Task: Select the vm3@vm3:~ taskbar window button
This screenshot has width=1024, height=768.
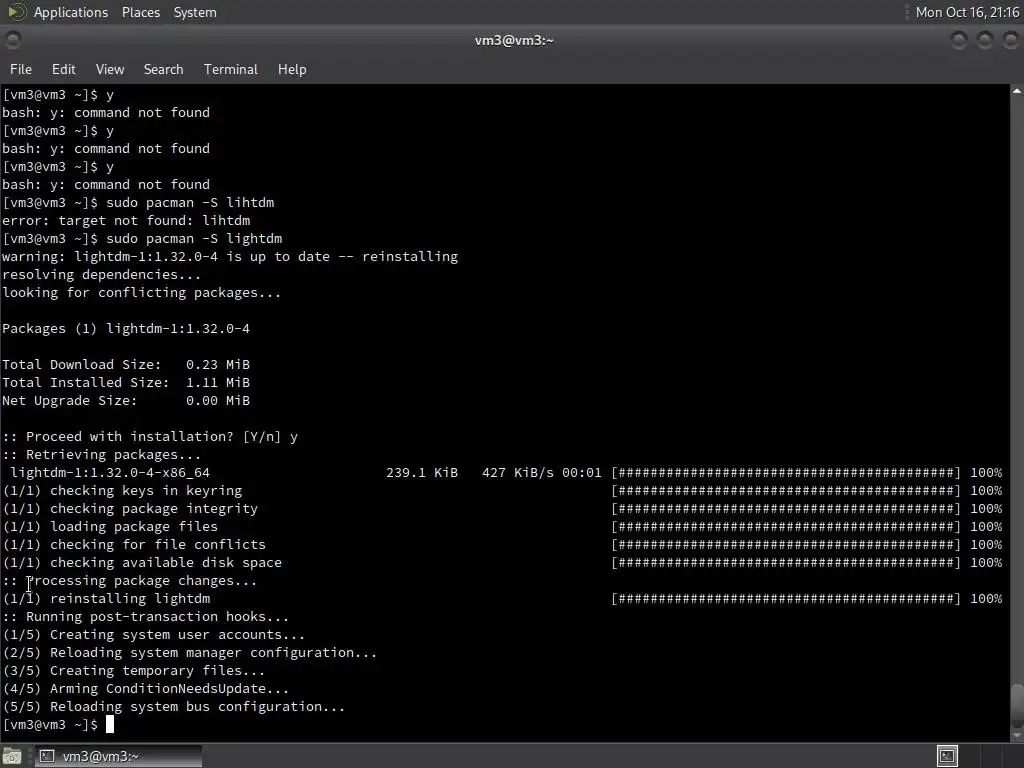Action: click(118, 756)
